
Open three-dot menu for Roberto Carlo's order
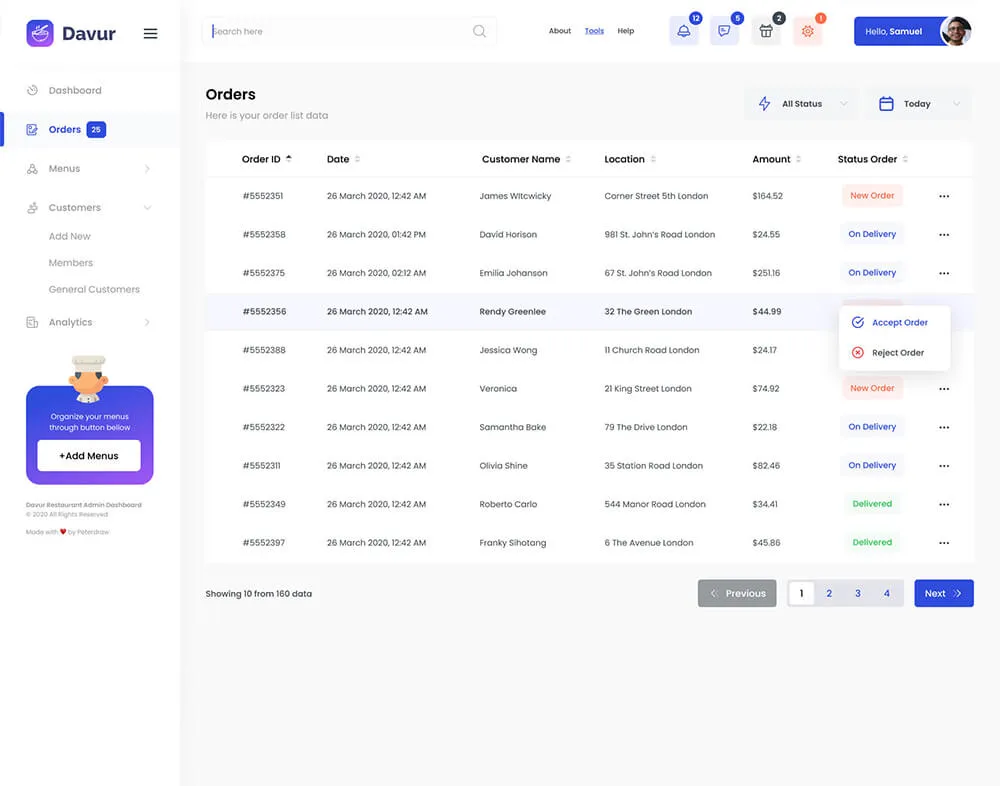coord(944,505)
